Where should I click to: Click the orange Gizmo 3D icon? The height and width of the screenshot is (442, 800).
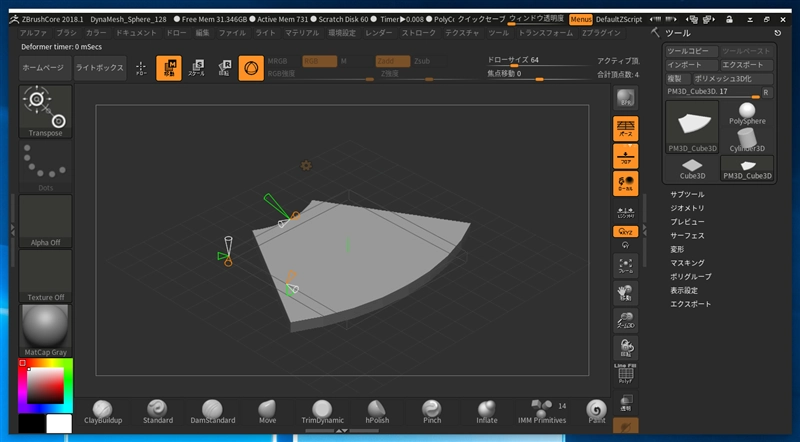pyautogui.click(x=251, y=68)
